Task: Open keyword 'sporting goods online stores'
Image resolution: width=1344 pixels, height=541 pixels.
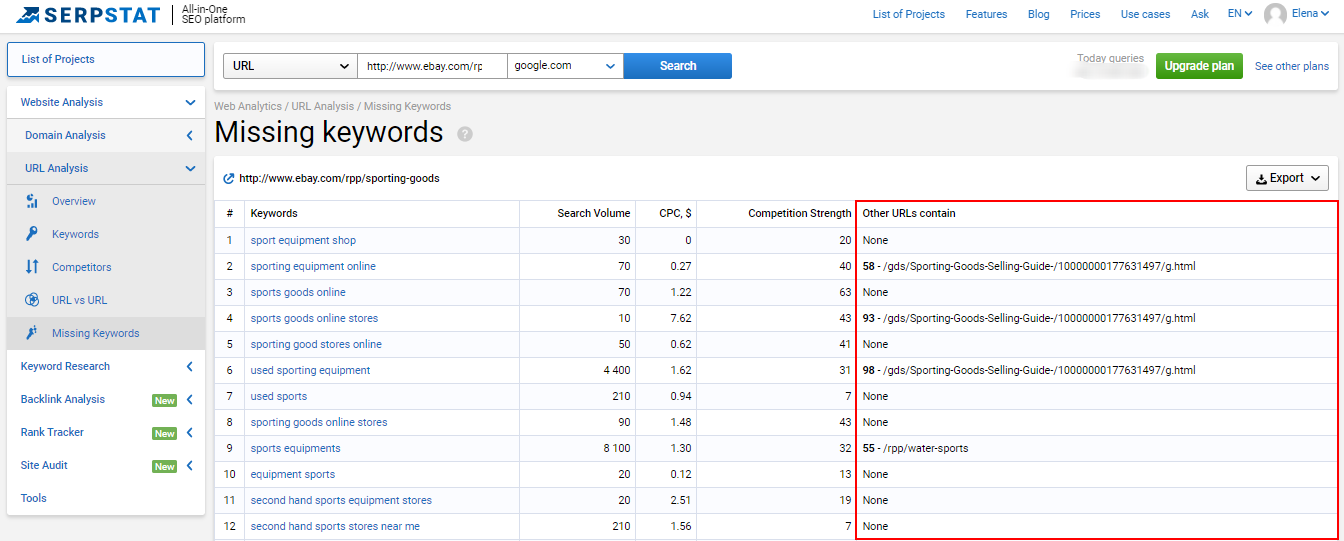Action: tap(319, 422)
